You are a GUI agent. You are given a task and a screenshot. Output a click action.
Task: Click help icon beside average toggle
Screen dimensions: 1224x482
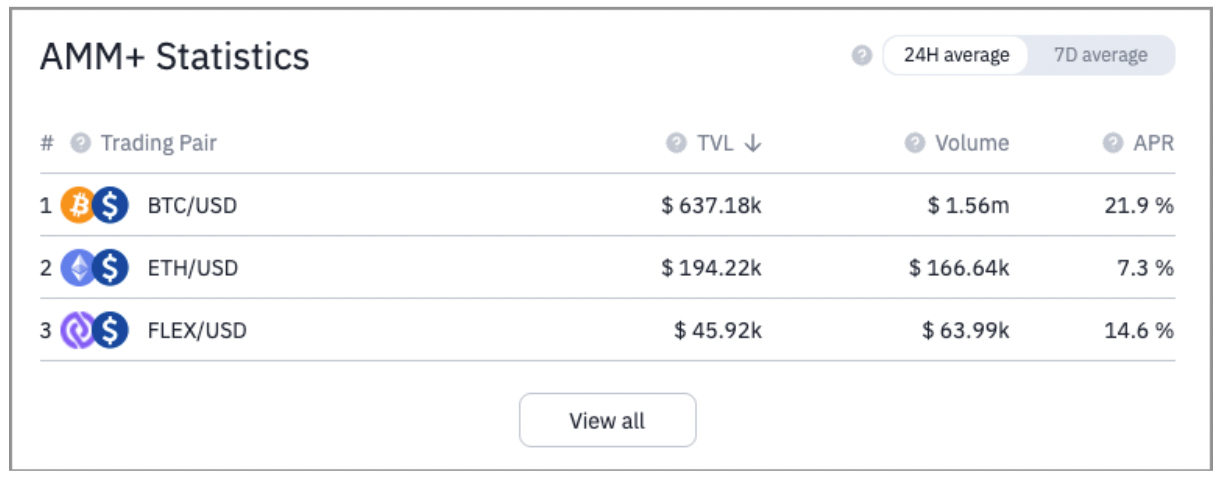(862, 56)
